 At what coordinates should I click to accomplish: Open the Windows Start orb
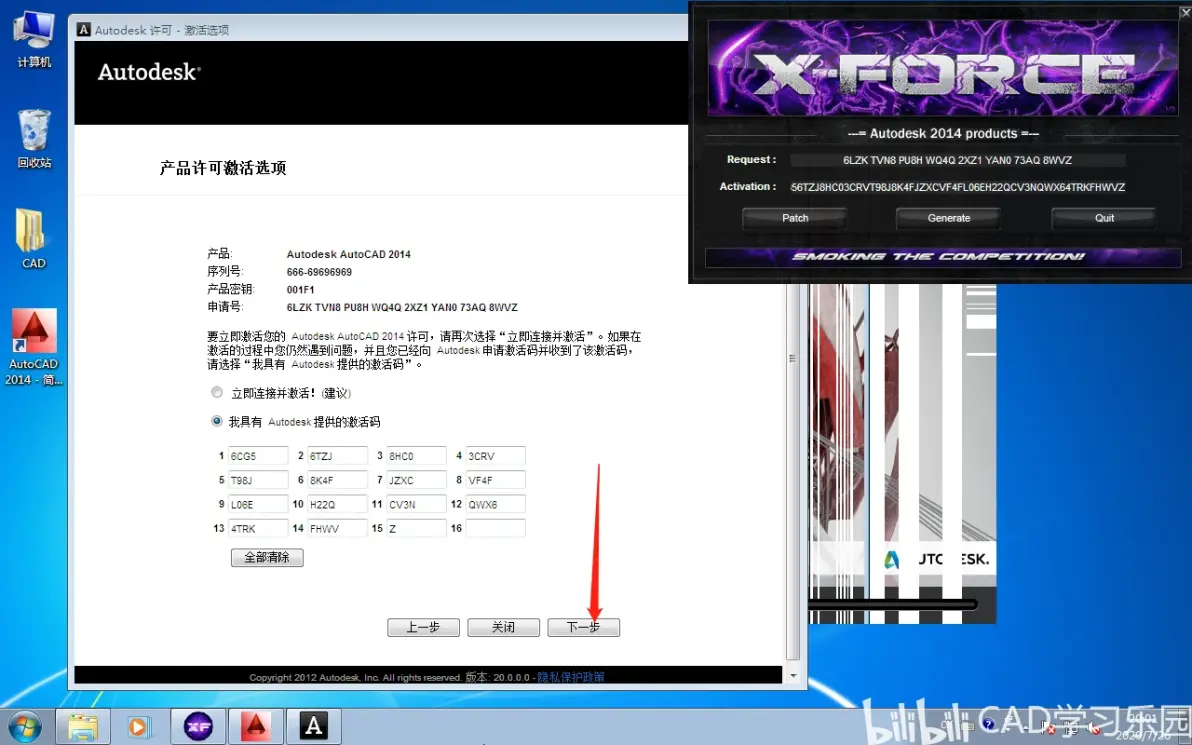click(24, 727)
